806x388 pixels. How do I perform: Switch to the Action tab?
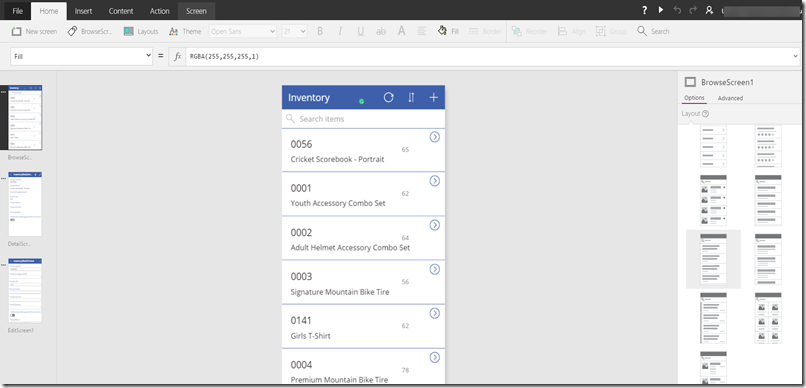[x=159, y=11]
